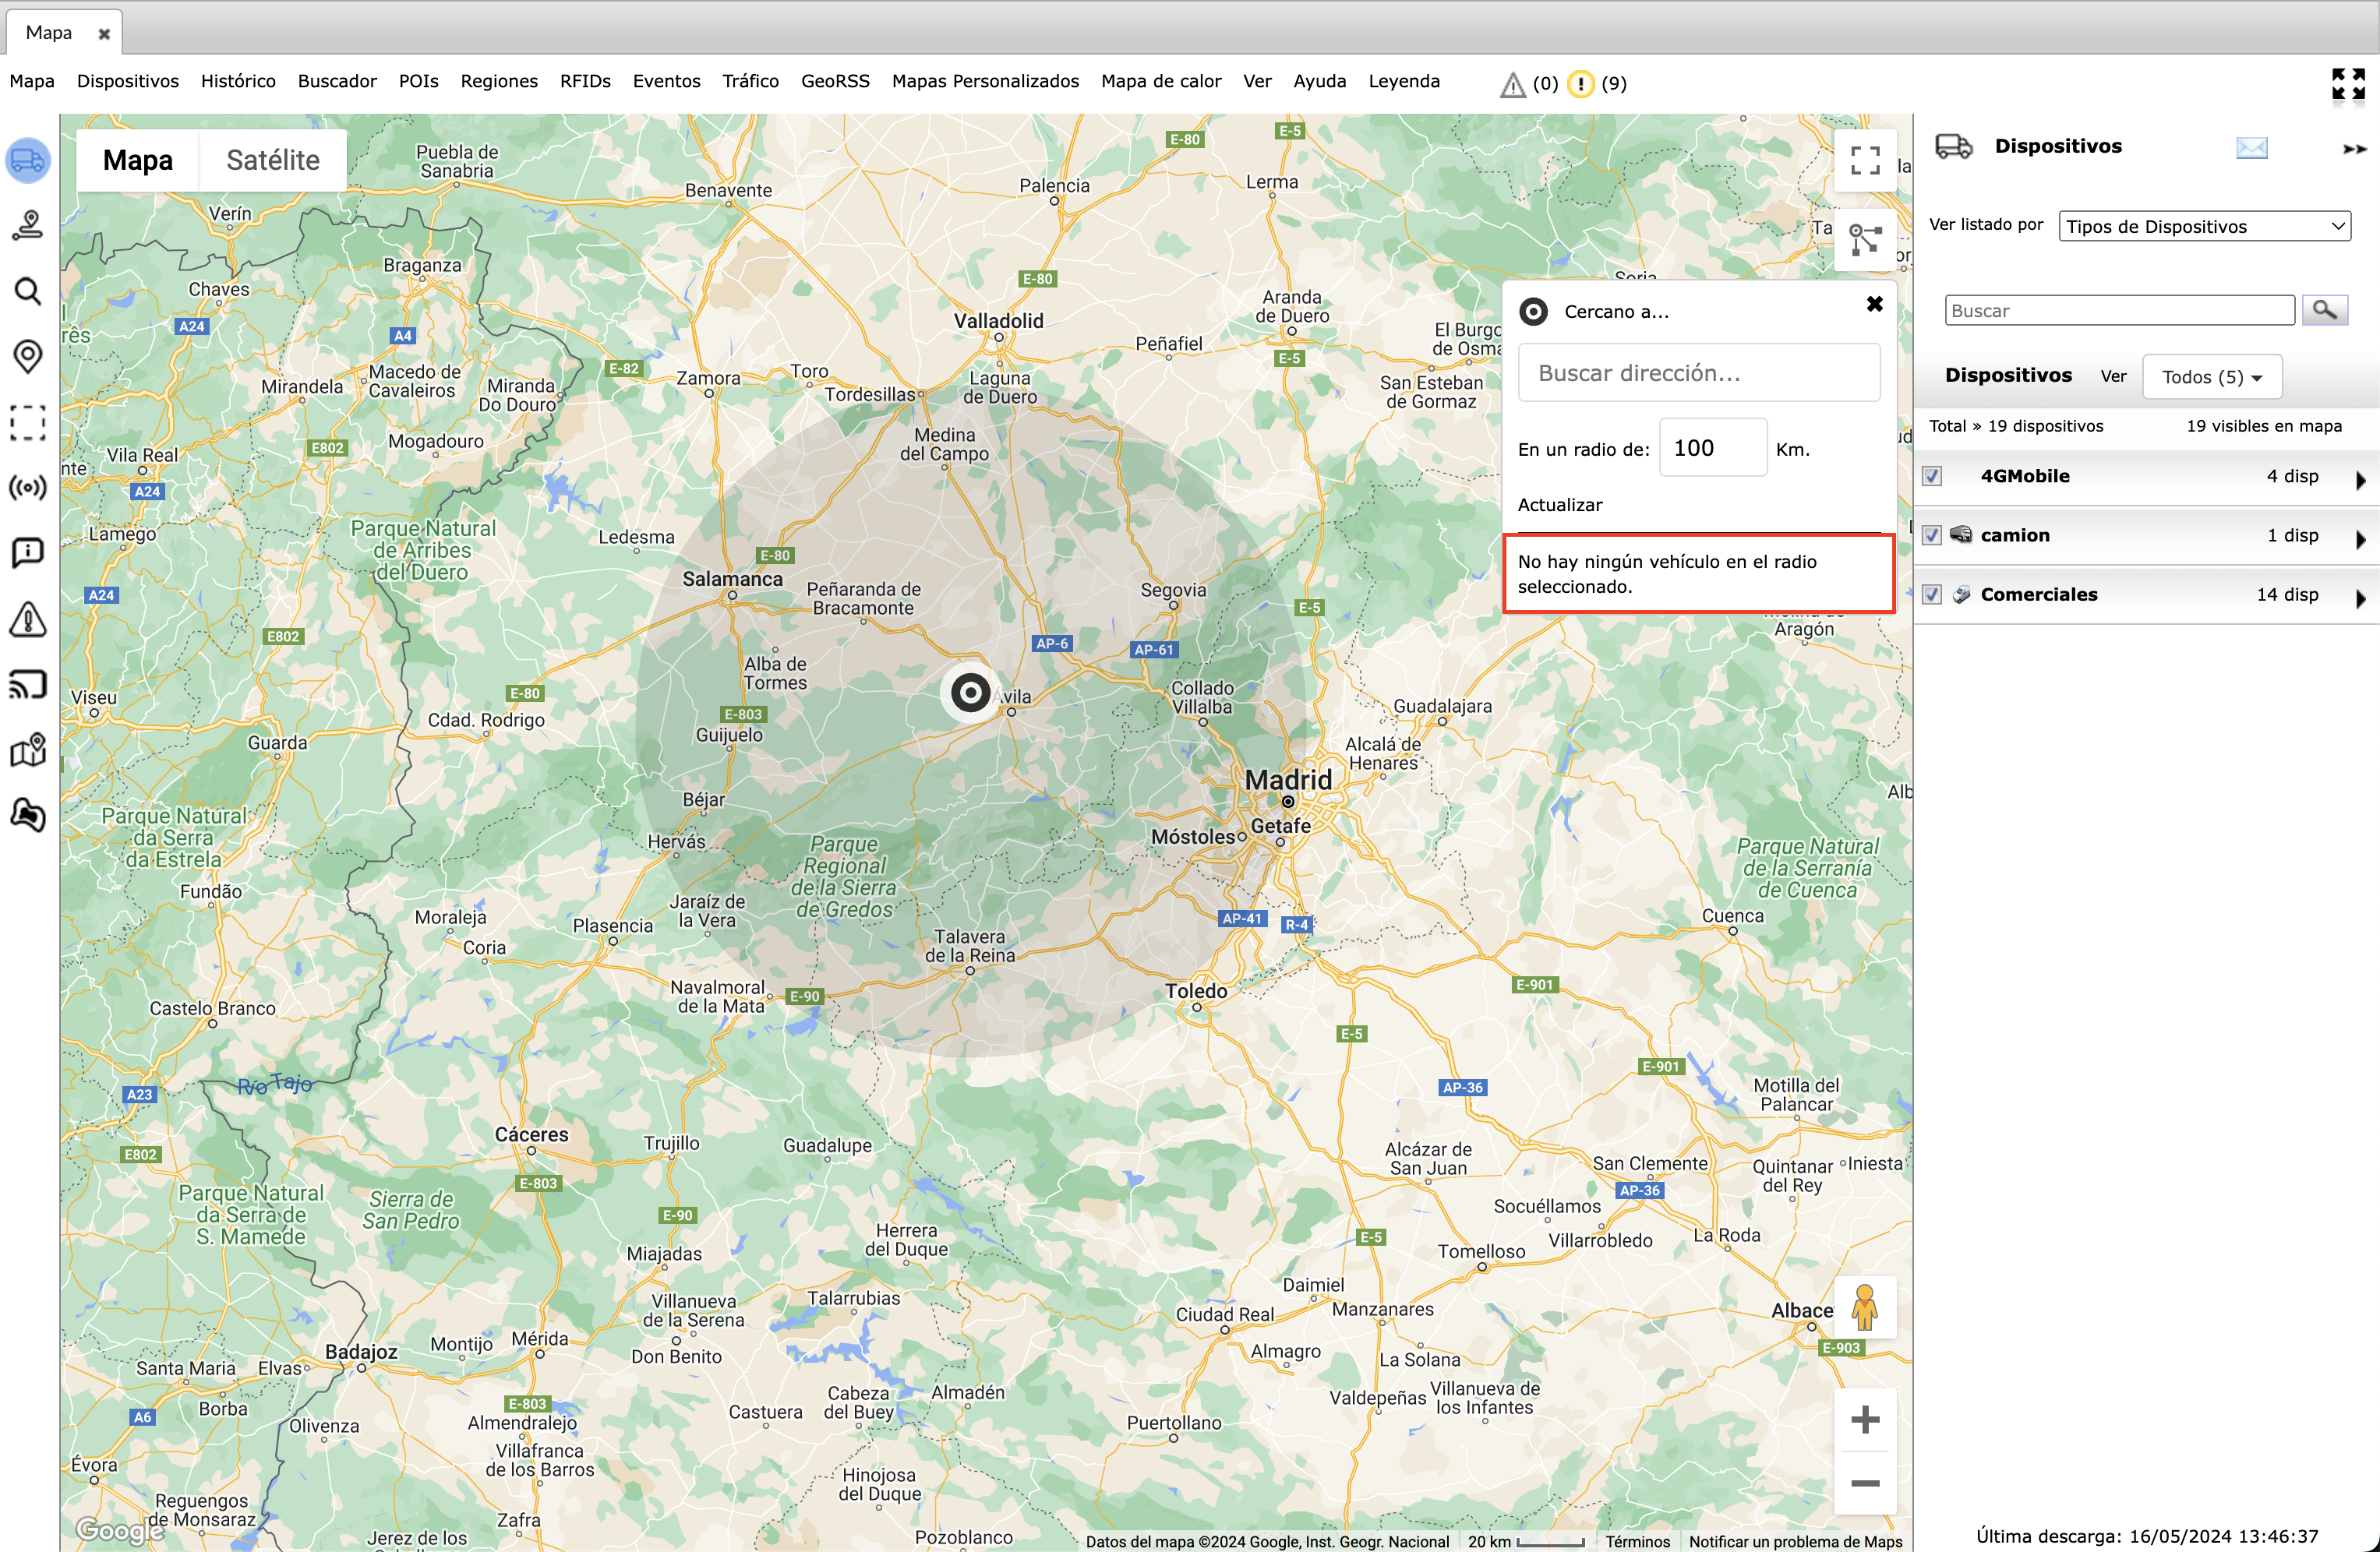This screenshot has width=2380, height=1552.
Task: Click the route measure tool on map
Action: pos(1865,240)
